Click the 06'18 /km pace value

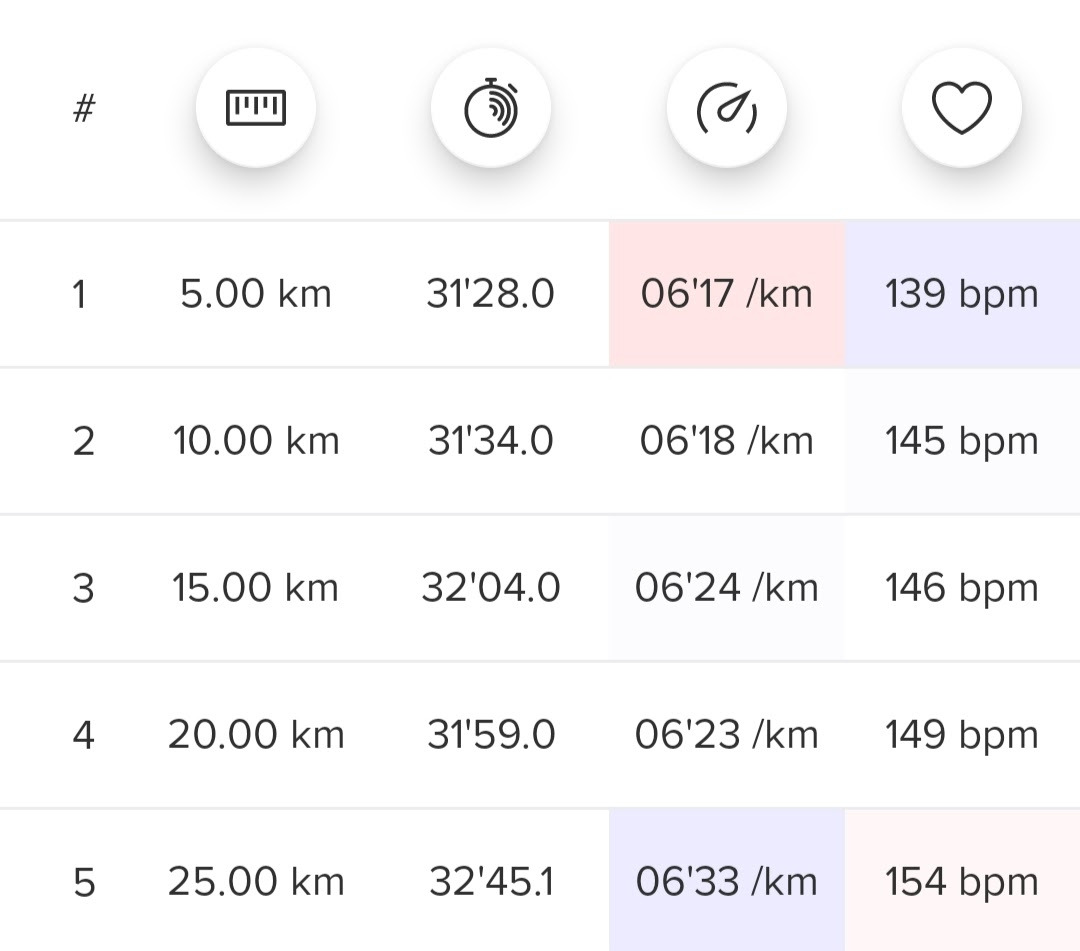727,441
